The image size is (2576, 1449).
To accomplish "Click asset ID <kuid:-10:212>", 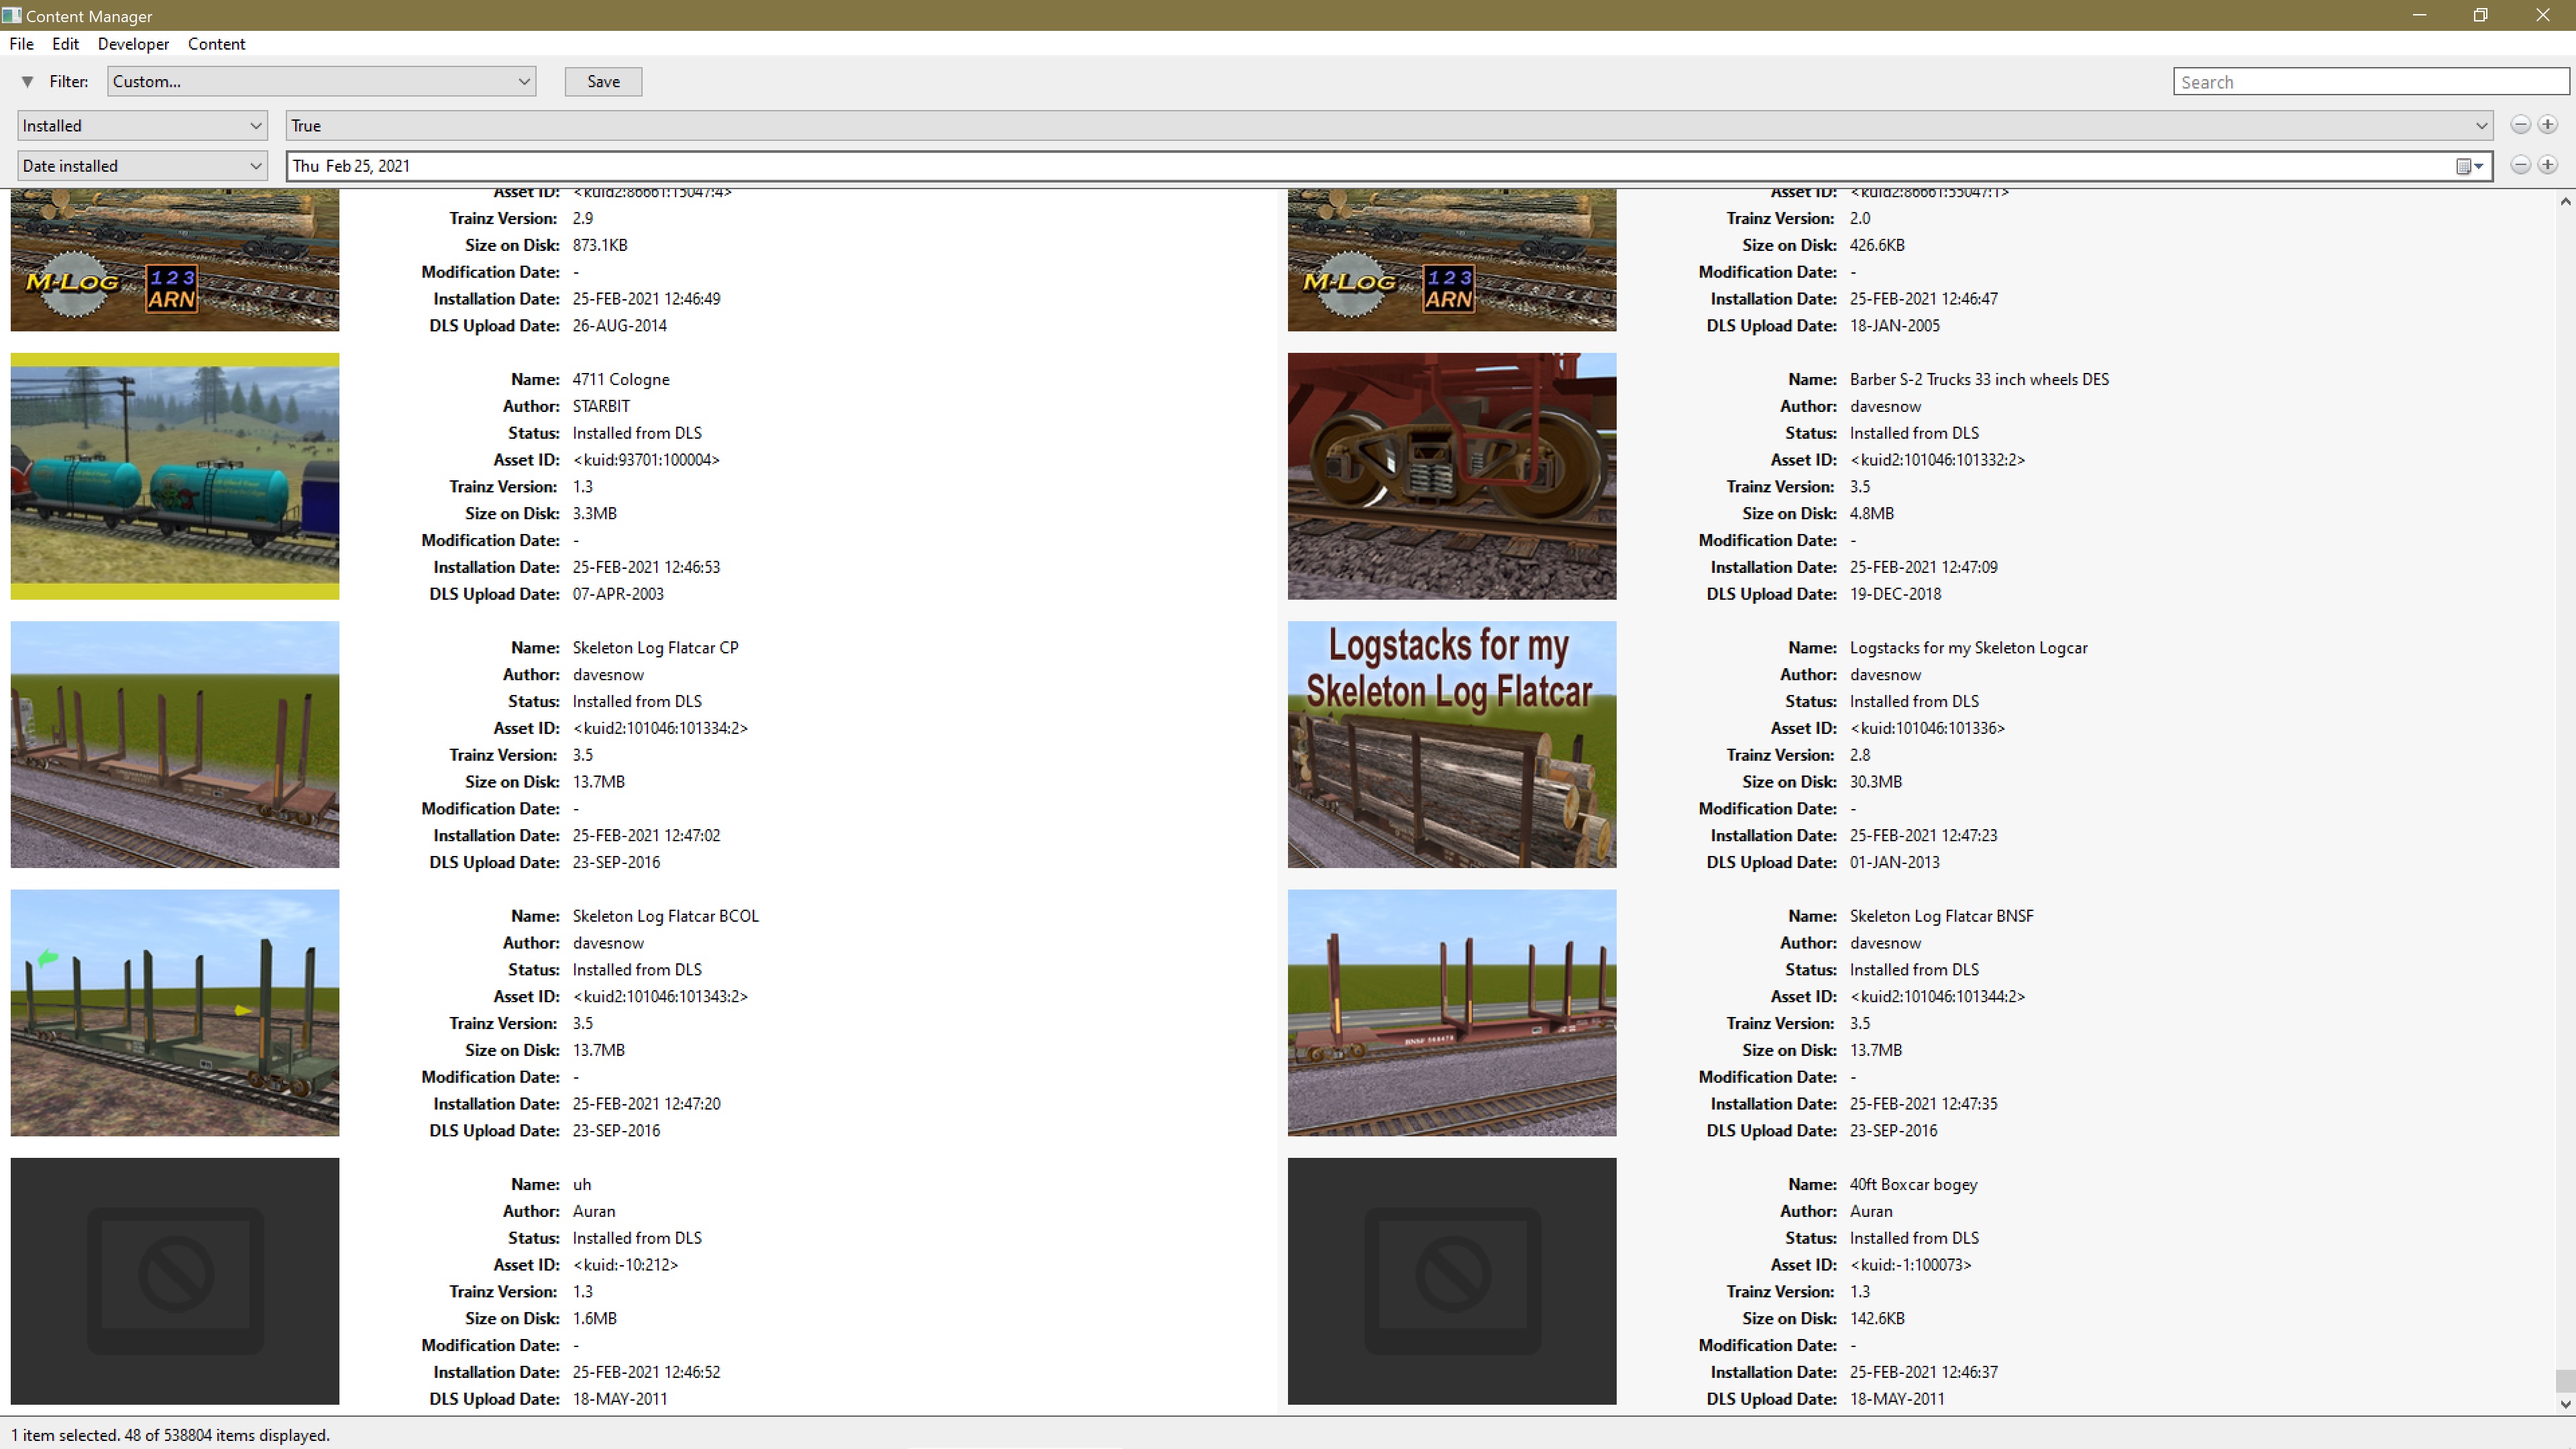I will 625,1265.
